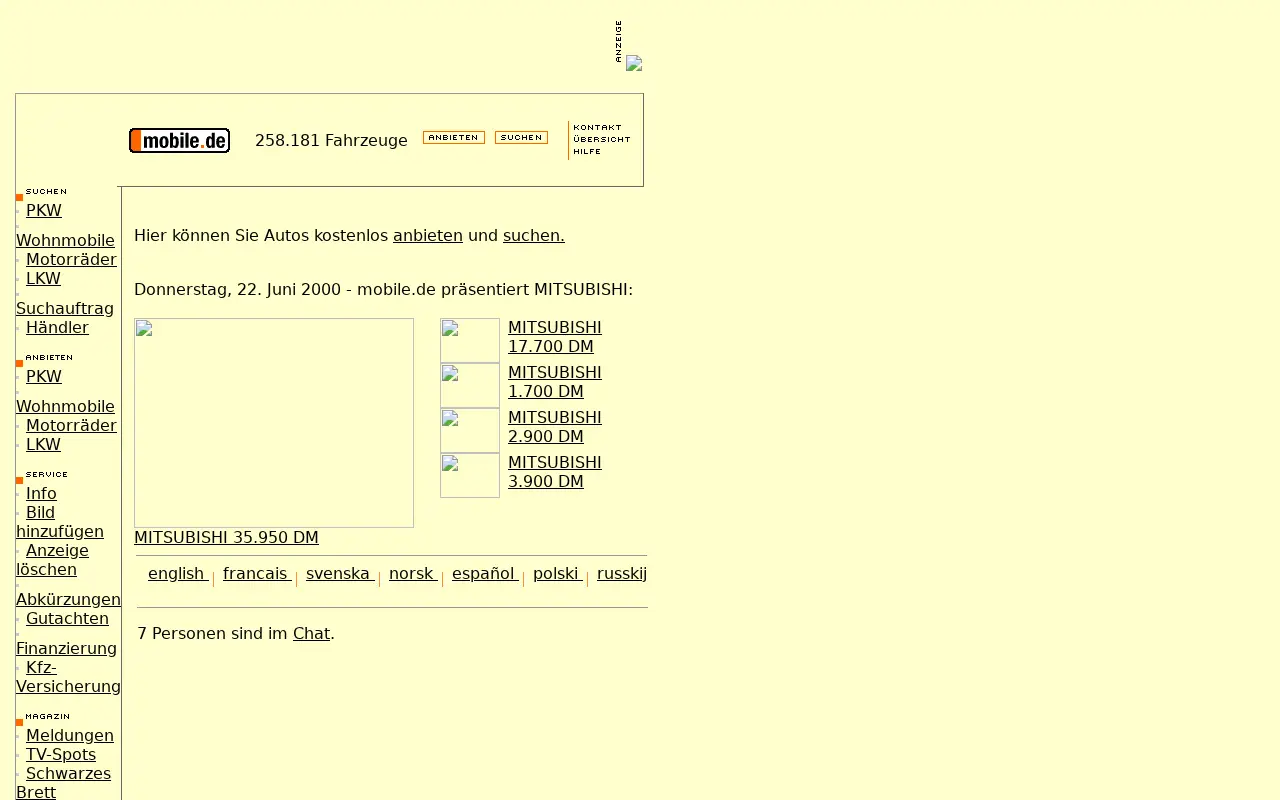Viewport: 1280px width, 800px height.
Task: Open Kfz-Versicherung in the sidebar
Action: (x=68, y=677)
